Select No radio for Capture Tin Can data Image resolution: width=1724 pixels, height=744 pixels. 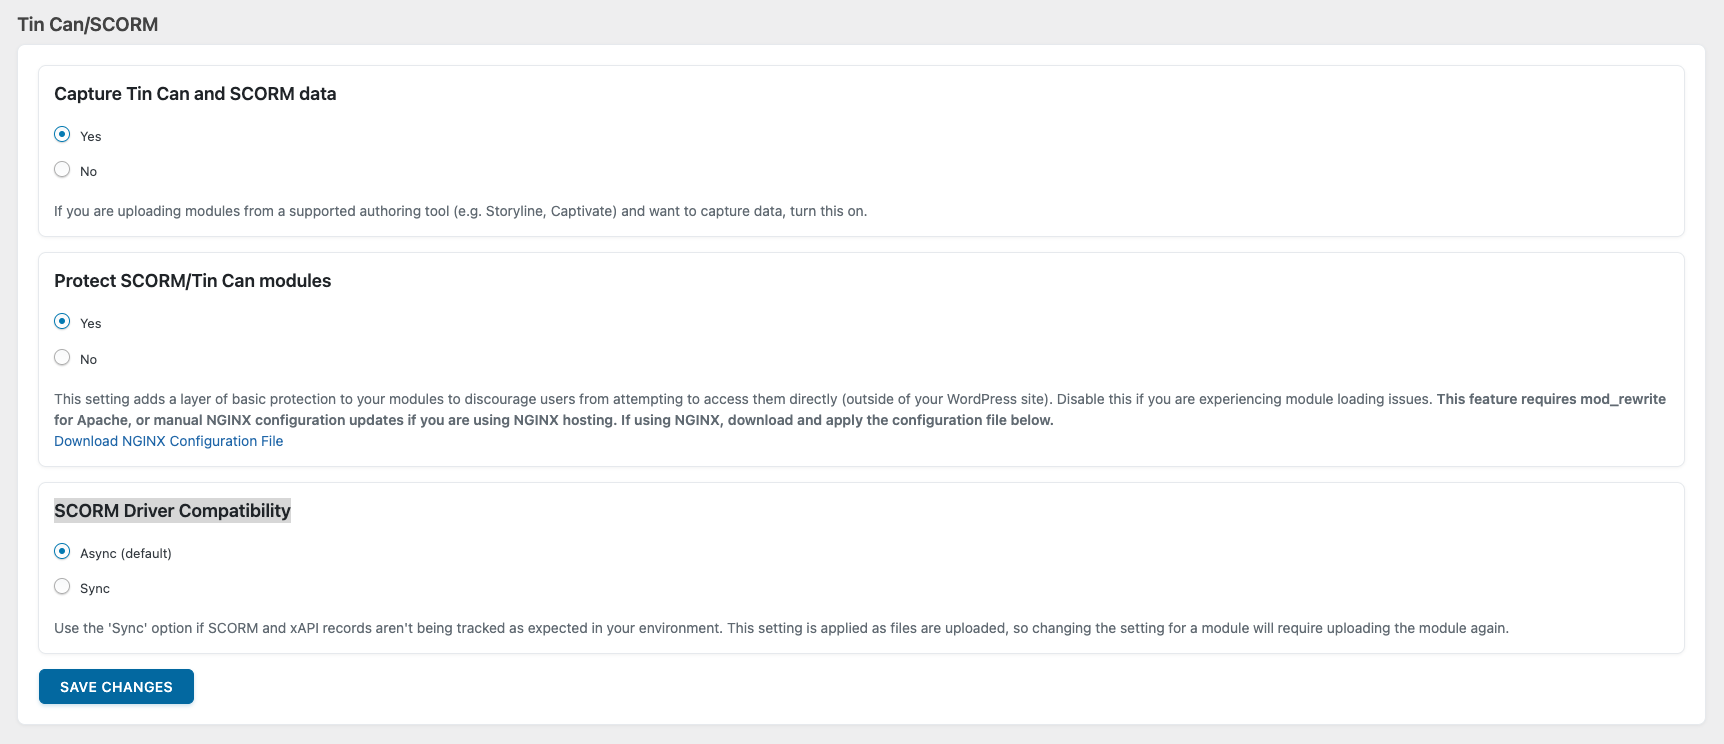coord(62,170)
